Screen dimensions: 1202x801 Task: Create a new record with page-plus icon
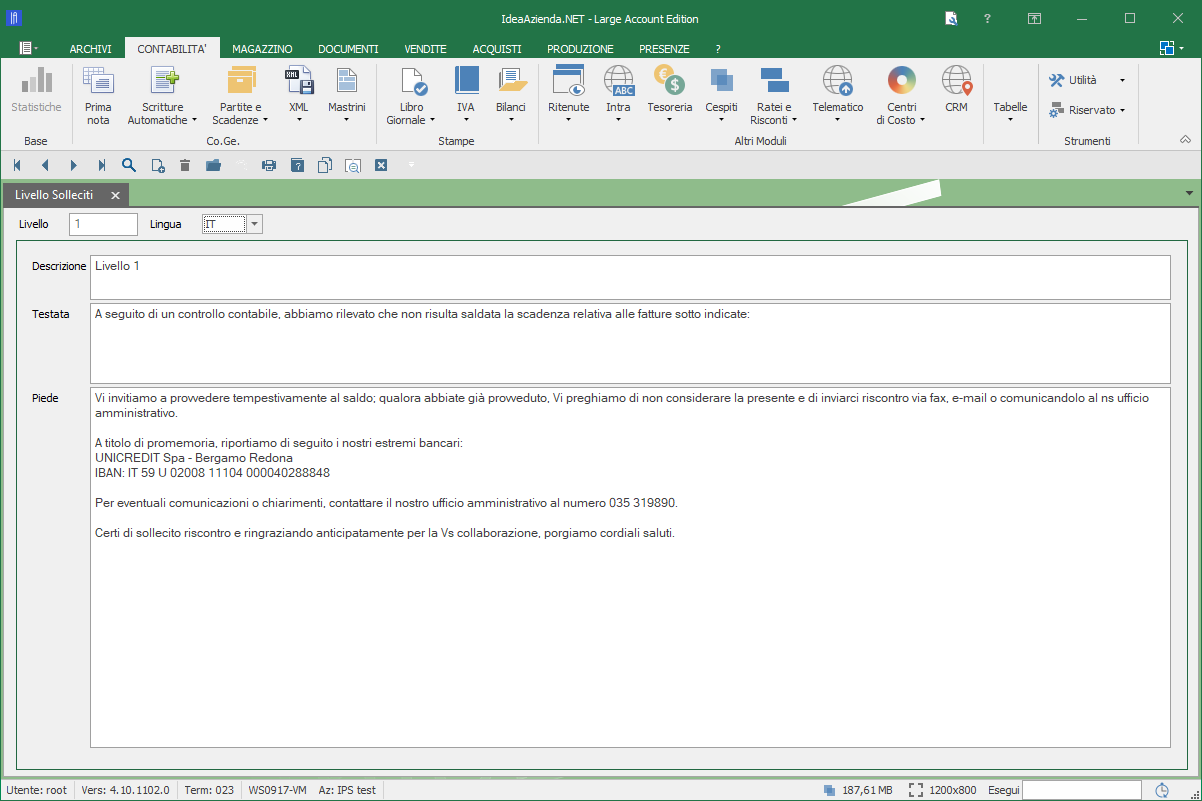coord(157,165)
